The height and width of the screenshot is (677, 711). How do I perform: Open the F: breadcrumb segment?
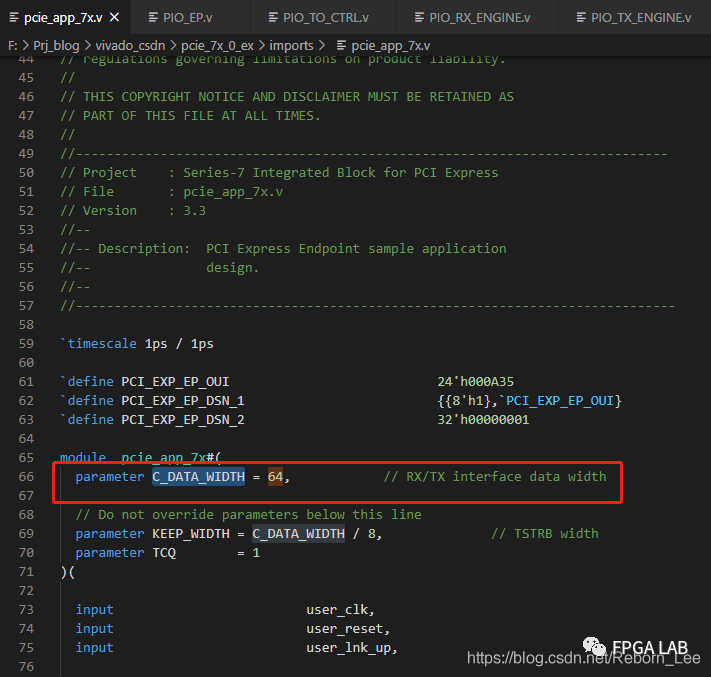13,46
